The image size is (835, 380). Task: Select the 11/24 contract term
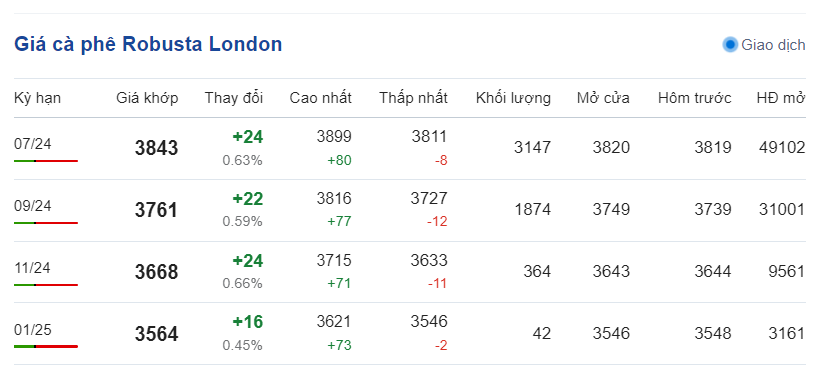click(32, 268)
